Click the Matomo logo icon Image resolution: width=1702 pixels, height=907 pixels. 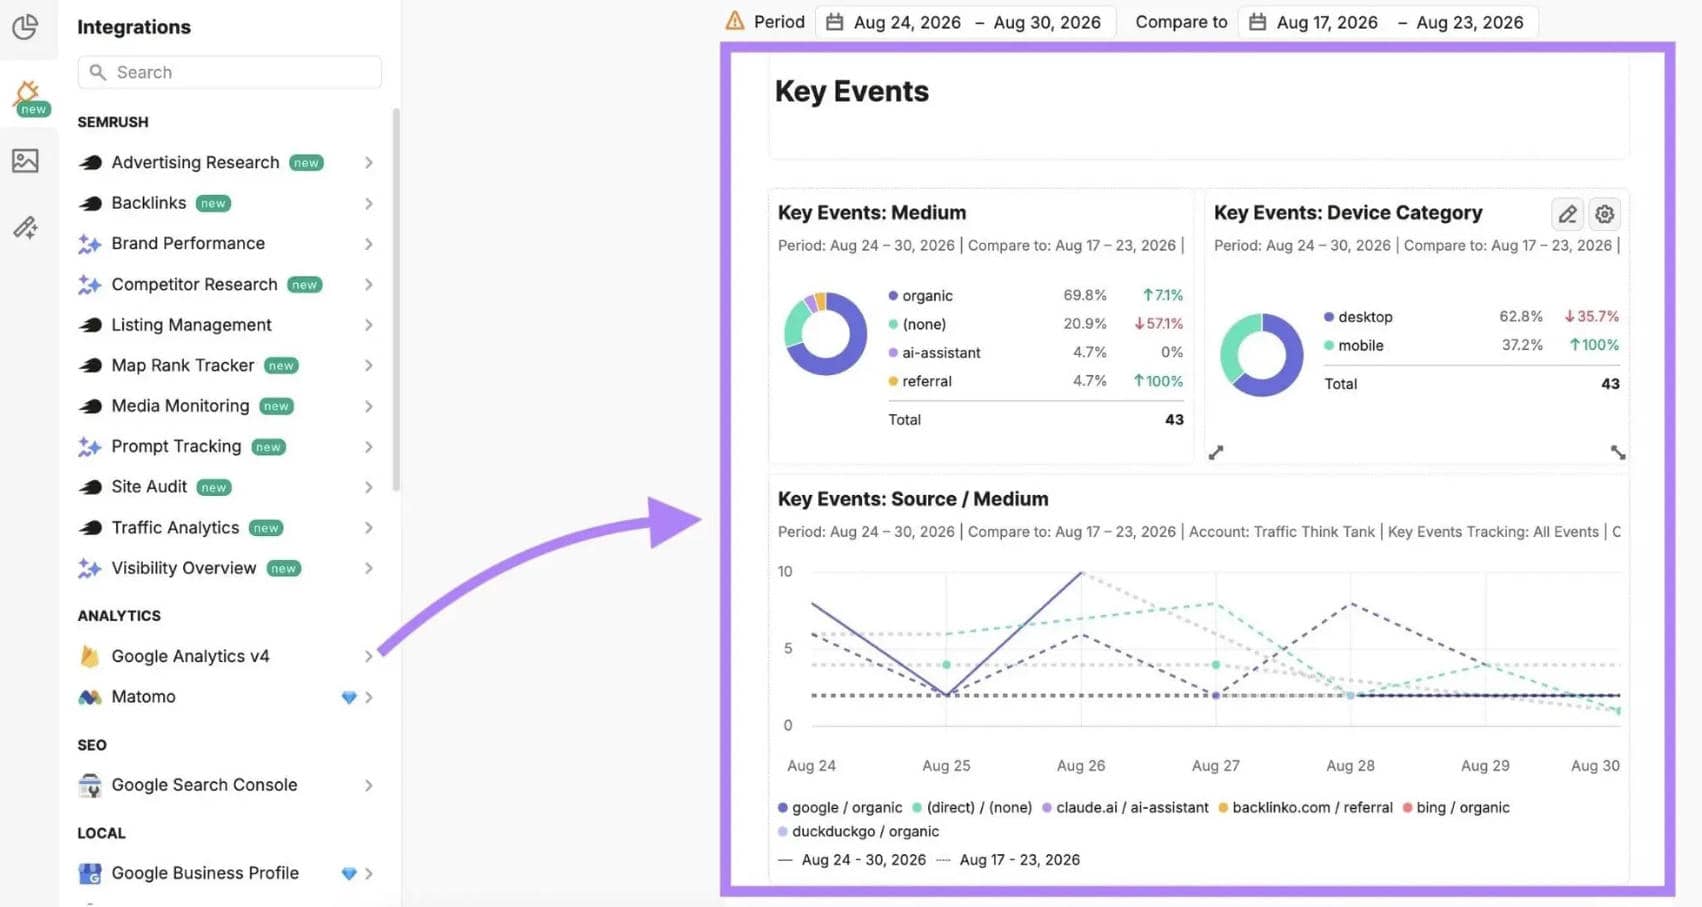point(90,697)
